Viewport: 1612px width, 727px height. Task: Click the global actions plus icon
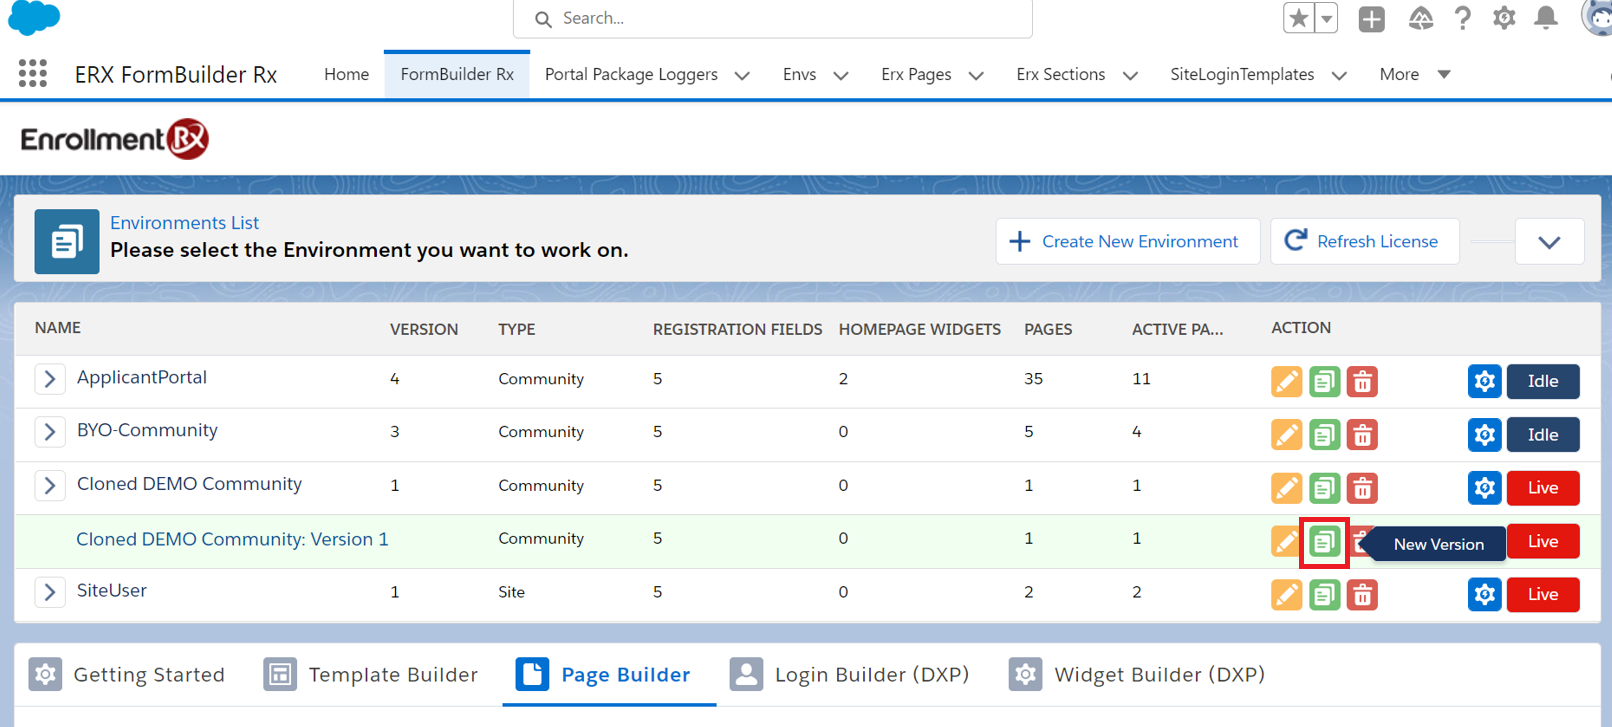(1371, 18)
